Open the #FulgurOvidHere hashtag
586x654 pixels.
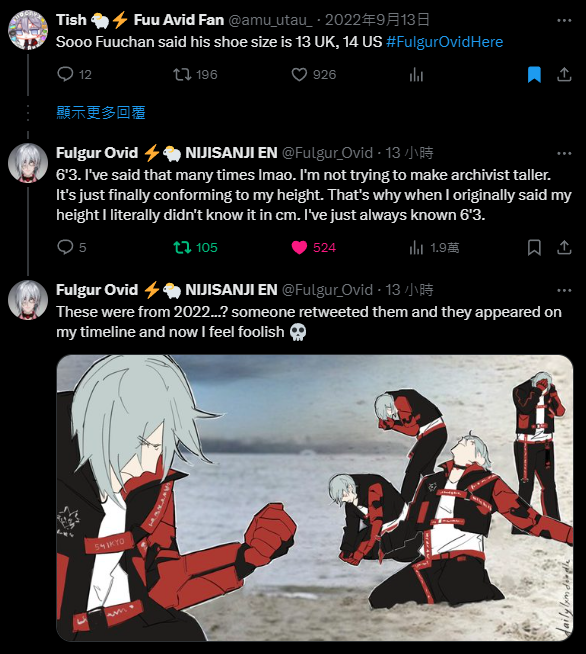[x=445, y=42]
